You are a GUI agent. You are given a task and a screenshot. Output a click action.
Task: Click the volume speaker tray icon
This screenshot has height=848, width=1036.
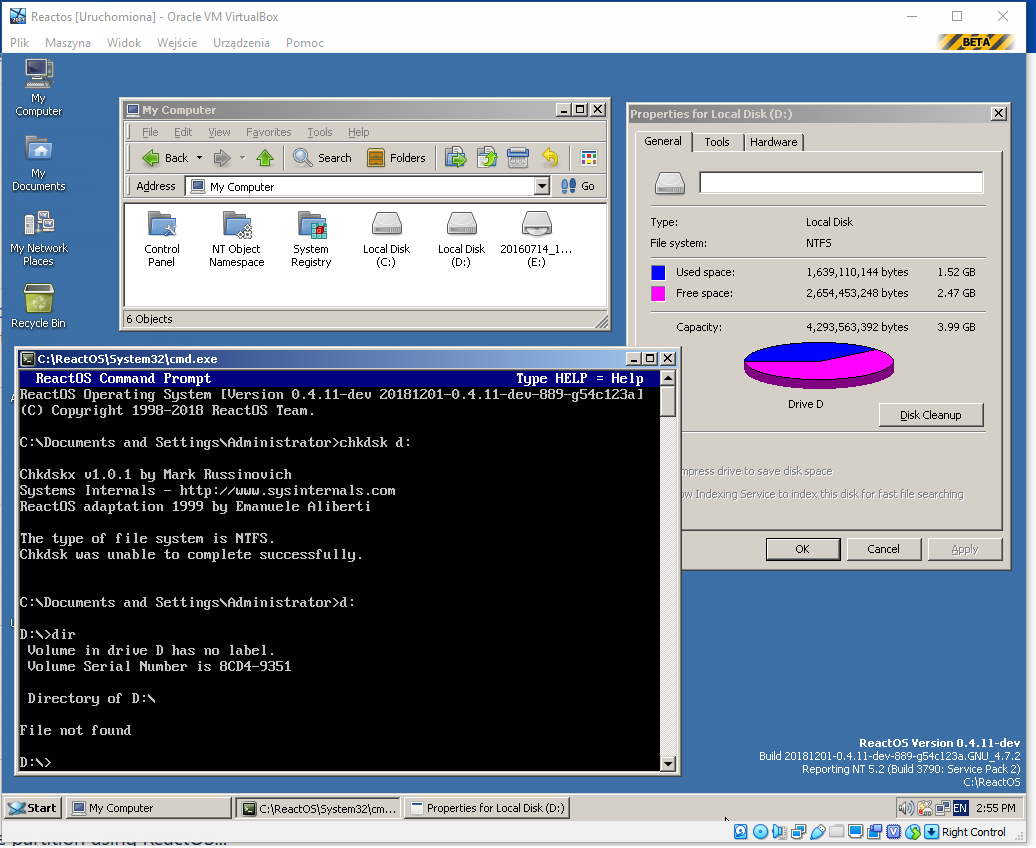coord(906,808)
